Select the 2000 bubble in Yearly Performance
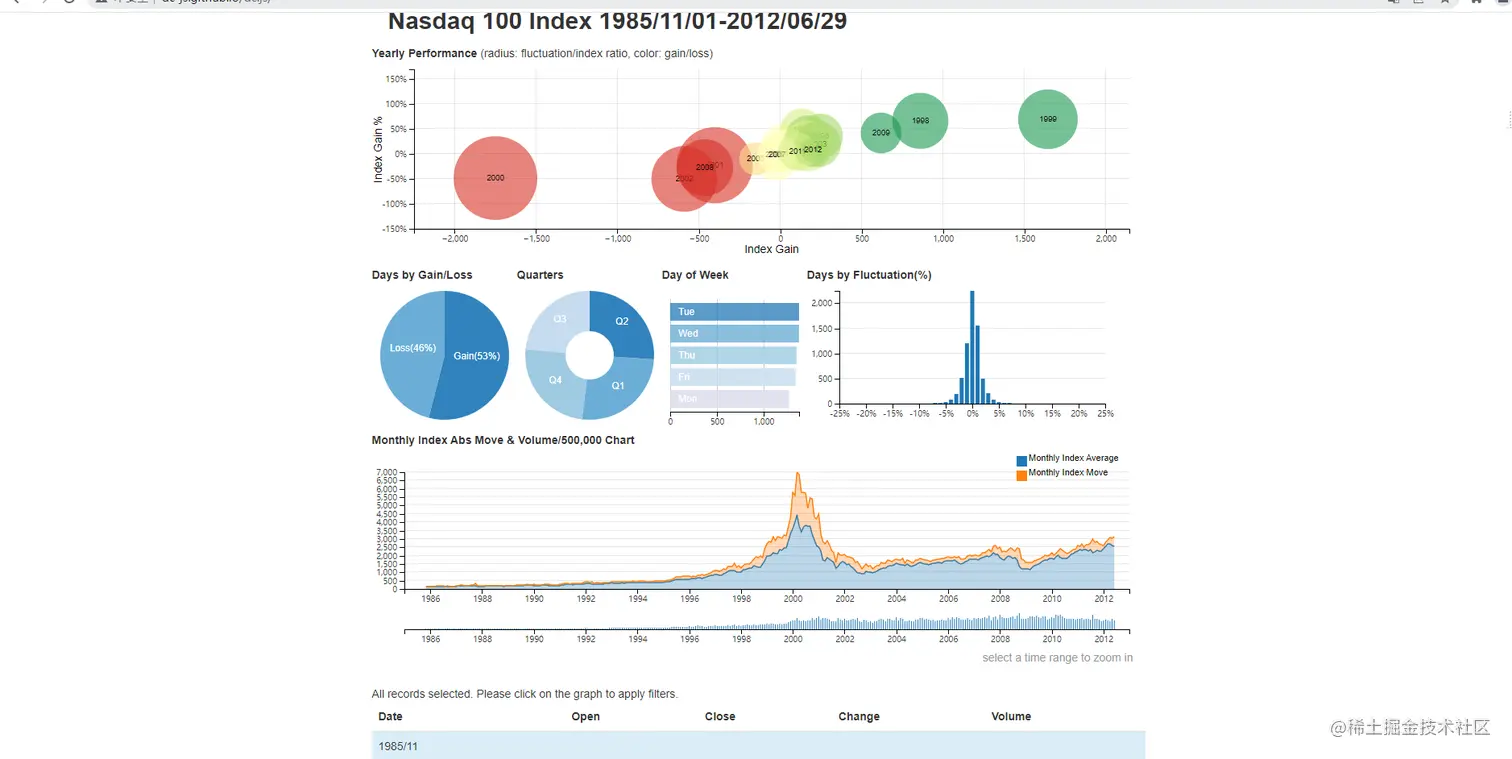The width and height of the screenshot is (1512, 759). pos(495,178)
